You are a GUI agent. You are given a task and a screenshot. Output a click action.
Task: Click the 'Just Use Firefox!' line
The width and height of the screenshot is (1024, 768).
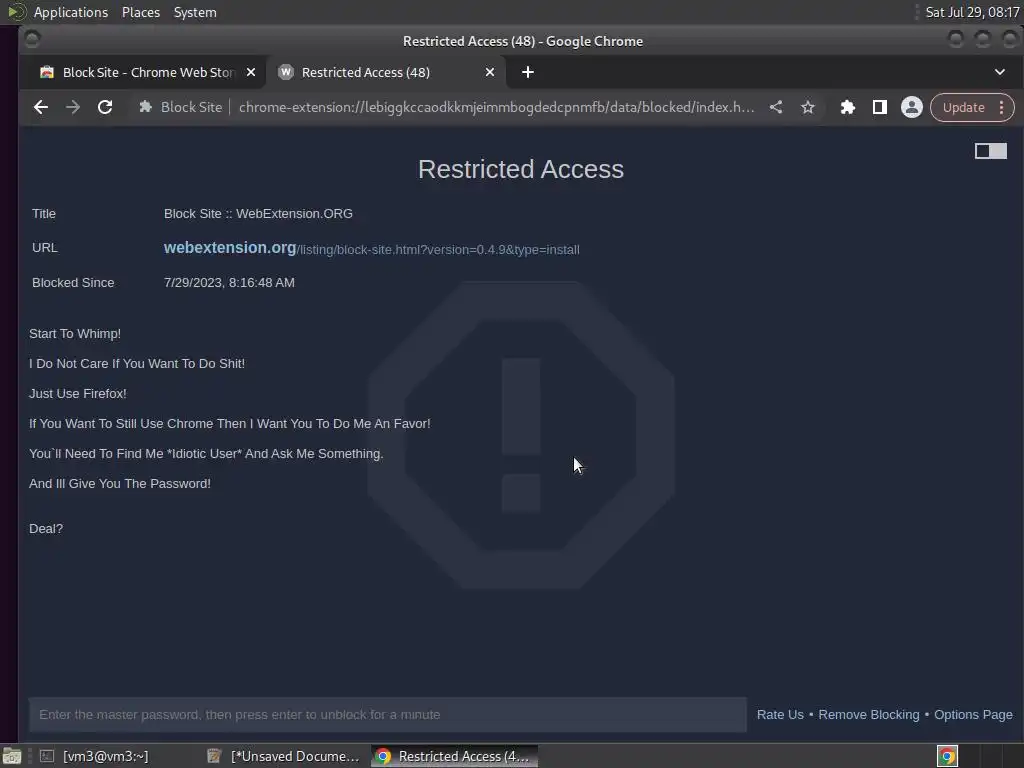(x=78, y=394)
